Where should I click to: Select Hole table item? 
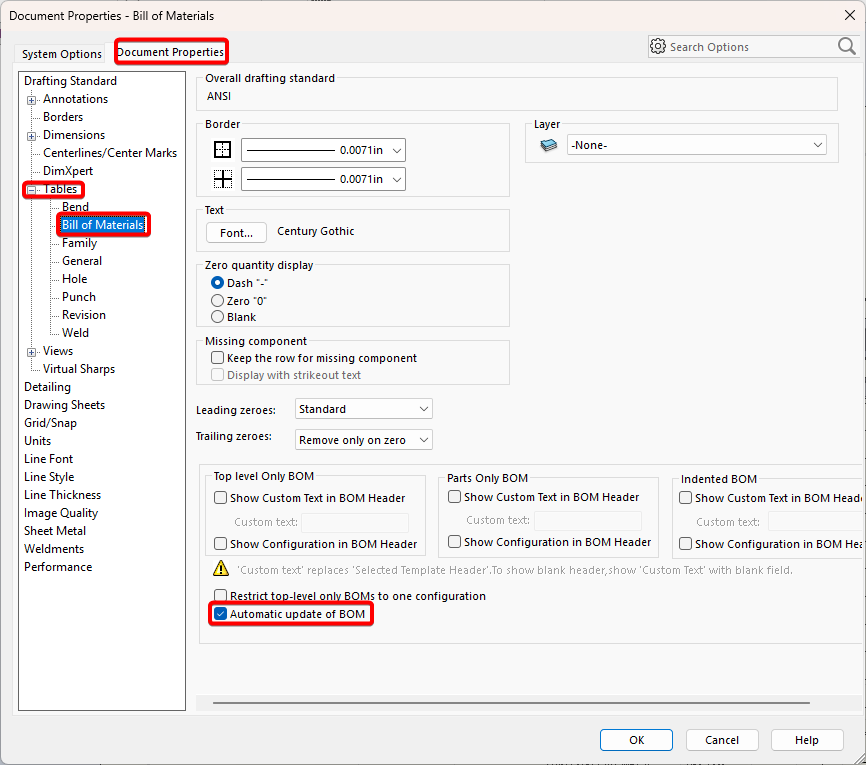click(x=75, y=278)
